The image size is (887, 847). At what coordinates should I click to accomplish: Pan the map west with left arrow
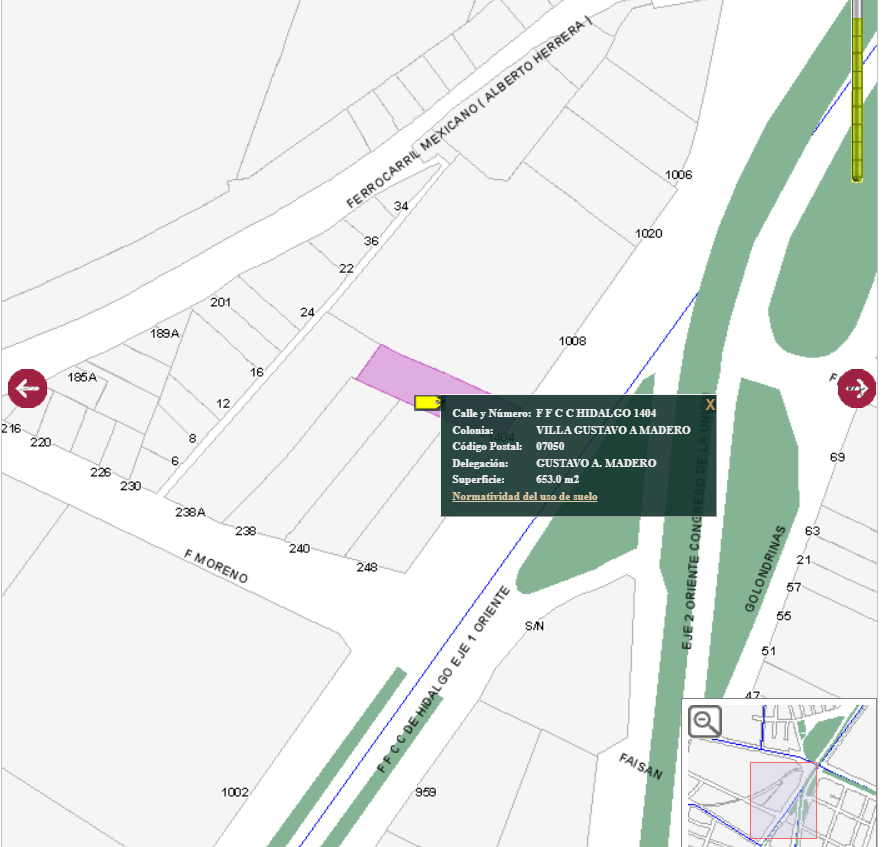[27, 388]
